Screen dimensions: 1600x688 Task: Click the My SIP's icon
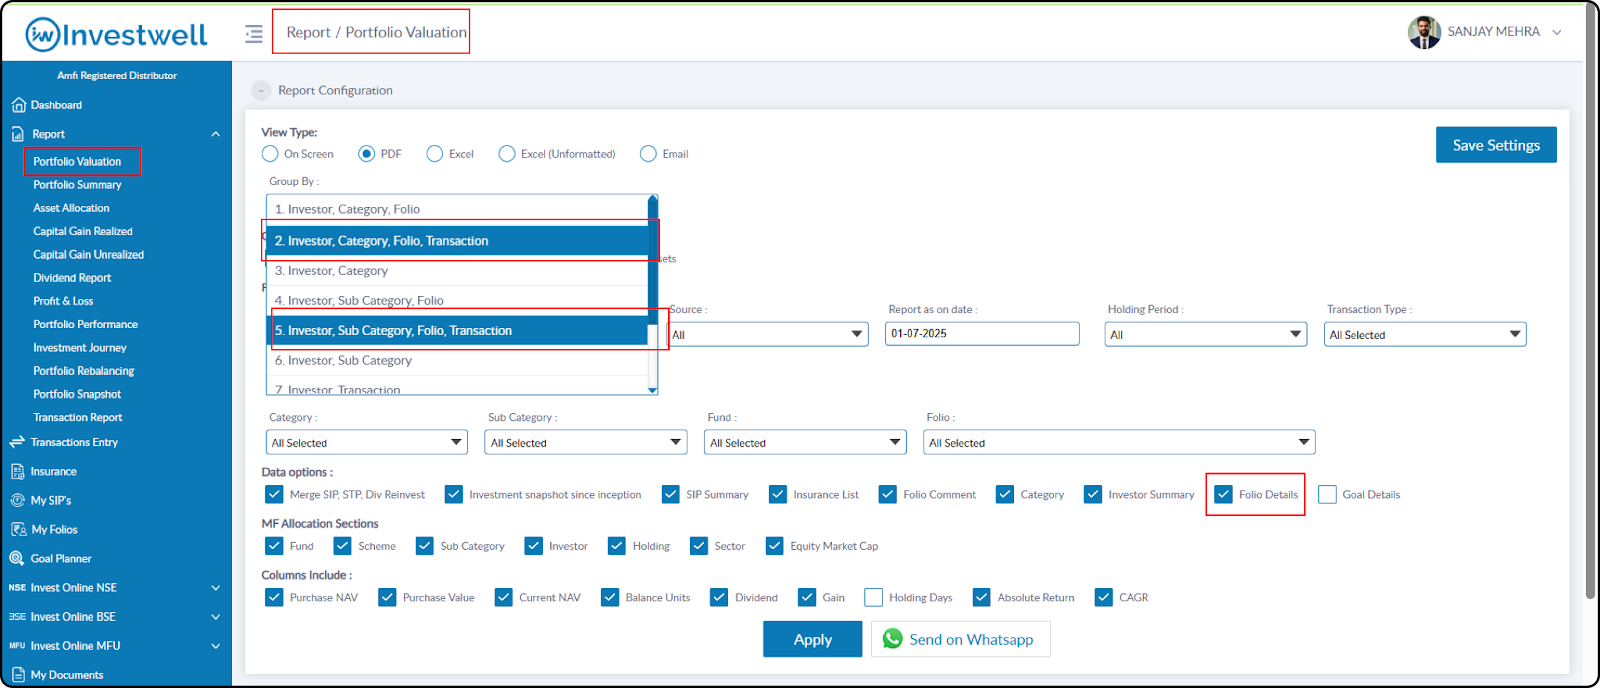(x=18, y=500)
